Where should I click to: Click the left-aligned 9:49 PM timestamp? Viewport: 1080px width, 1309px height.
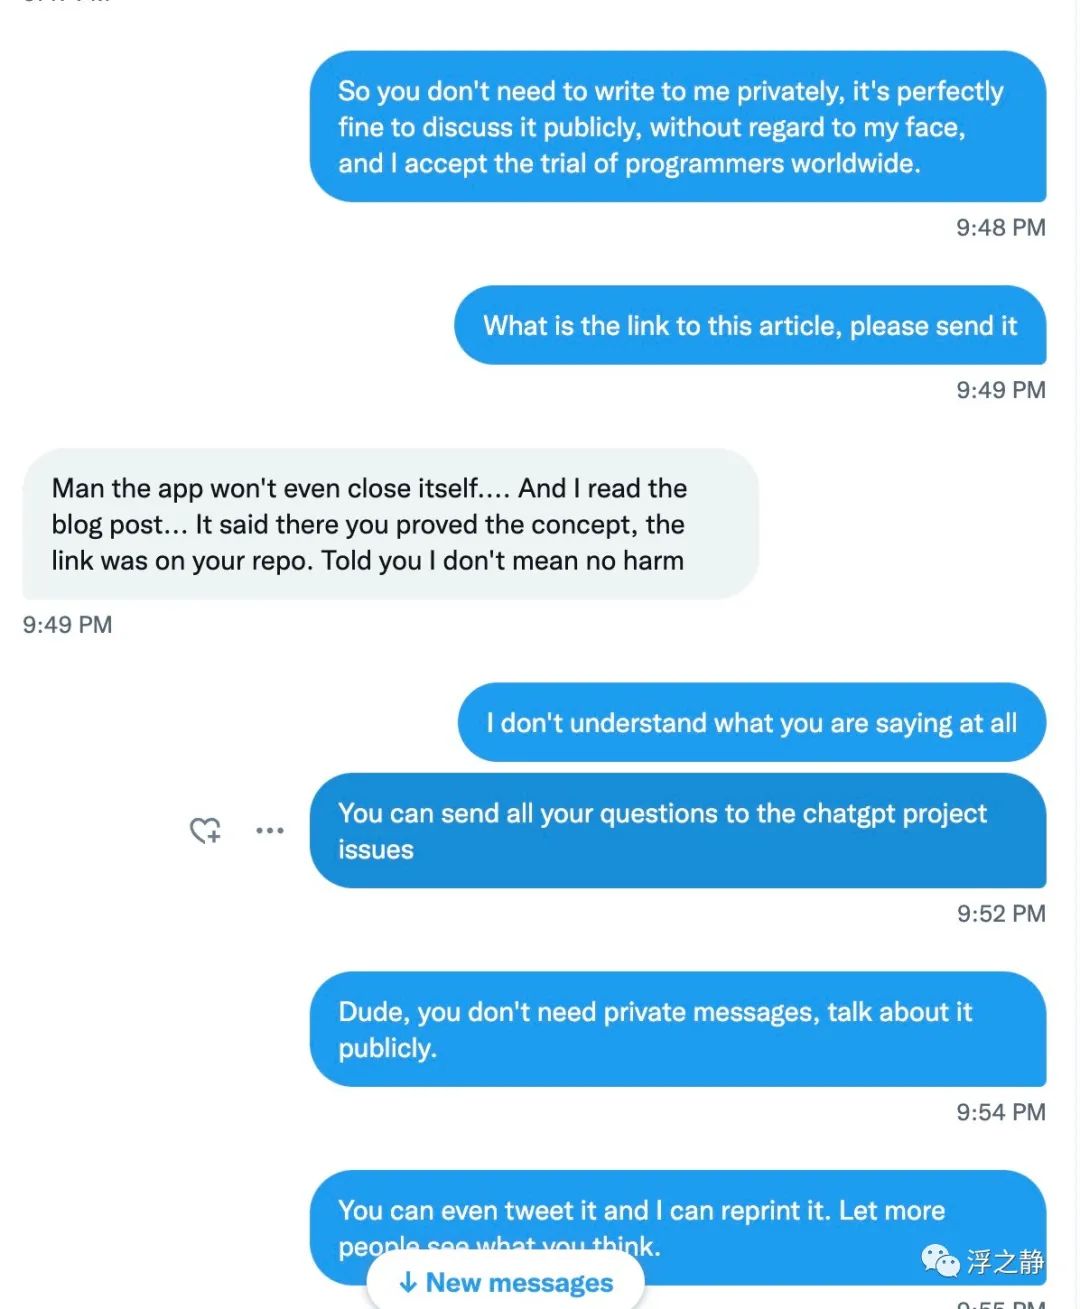pos(67,625)
